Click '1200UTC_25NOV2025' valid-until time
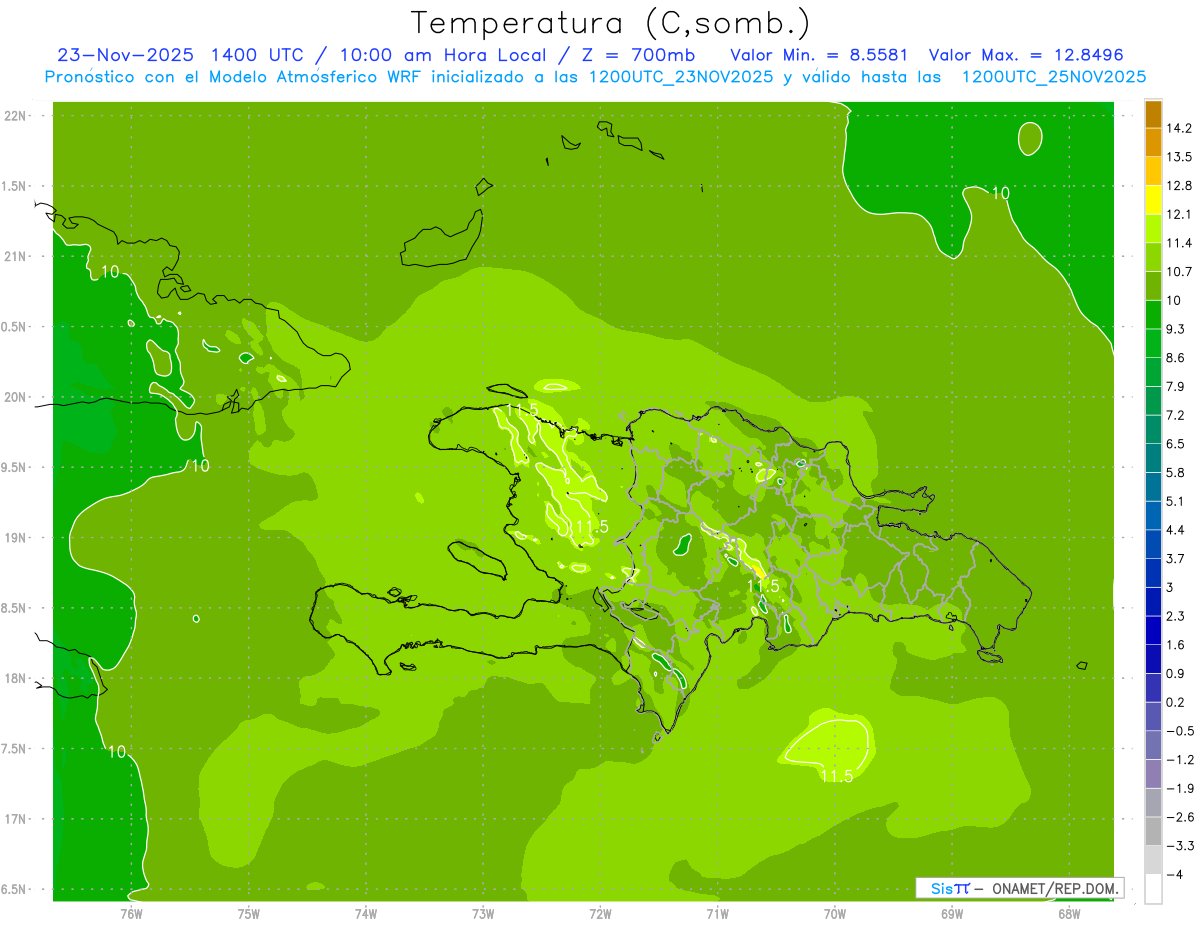This screenshot has width=1200, height=927. pos(1053,77)
